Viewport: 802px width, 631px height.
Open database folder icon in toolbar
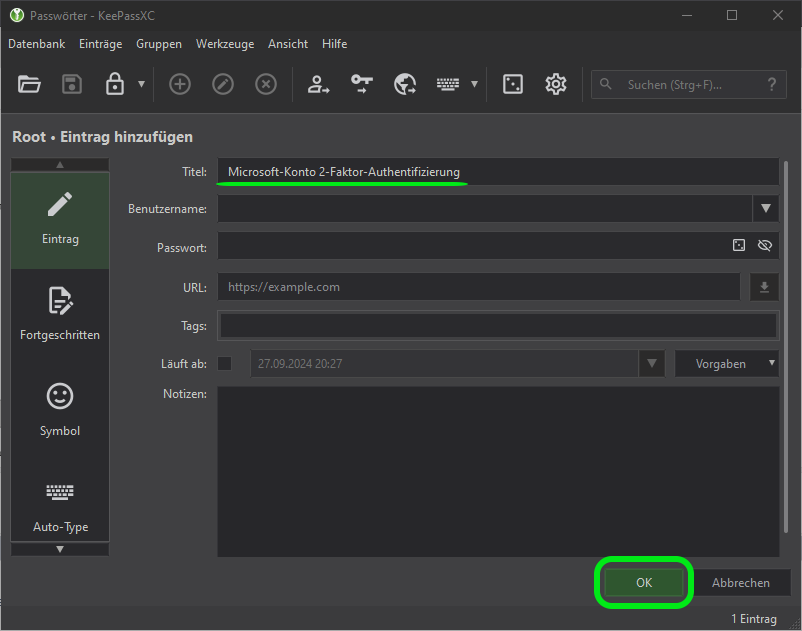(x=29, y=85)
